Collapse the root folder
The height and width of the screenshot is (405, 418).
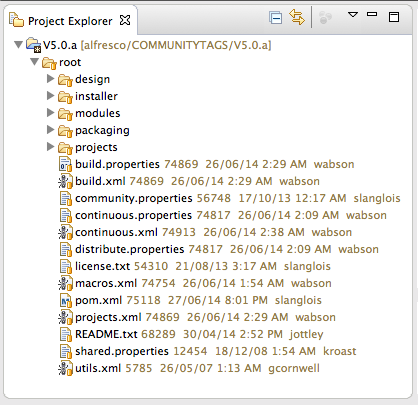34,61
